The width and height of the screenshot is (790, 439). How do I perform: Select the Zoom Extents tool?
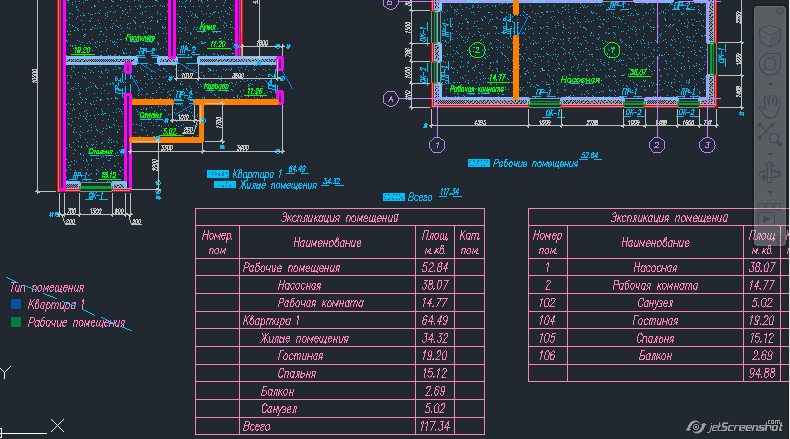tap(770, 134)
